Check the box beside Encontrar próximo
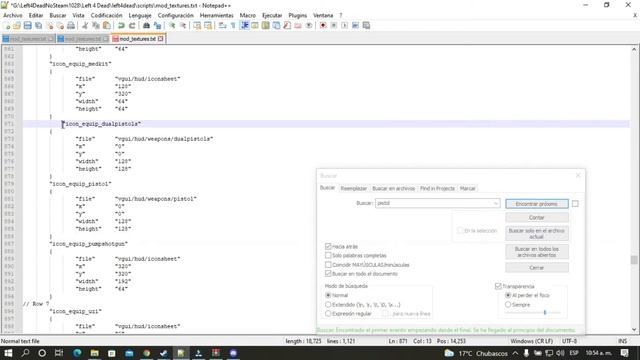This screenshot has width=640, height=360. 575,203
